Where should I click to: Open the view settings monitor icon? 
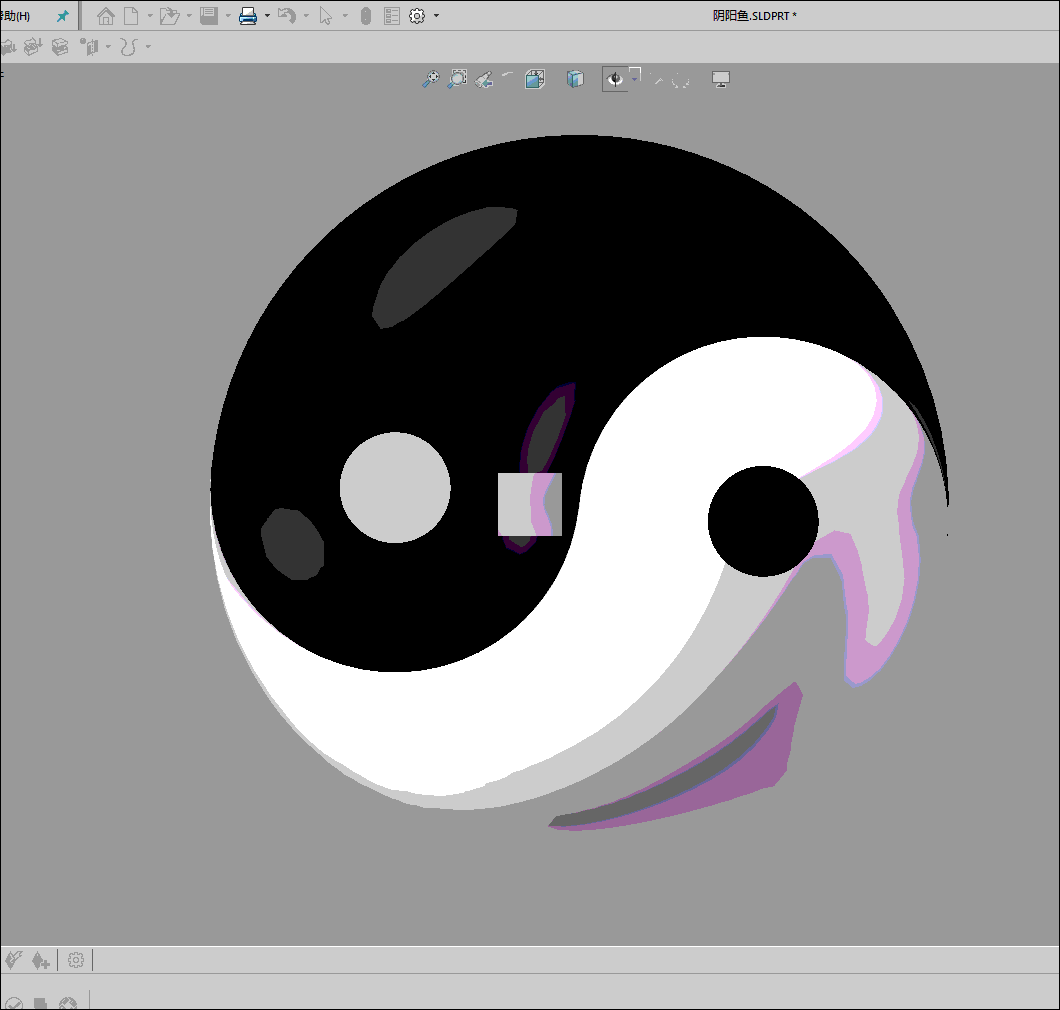(x=721, y=78)
